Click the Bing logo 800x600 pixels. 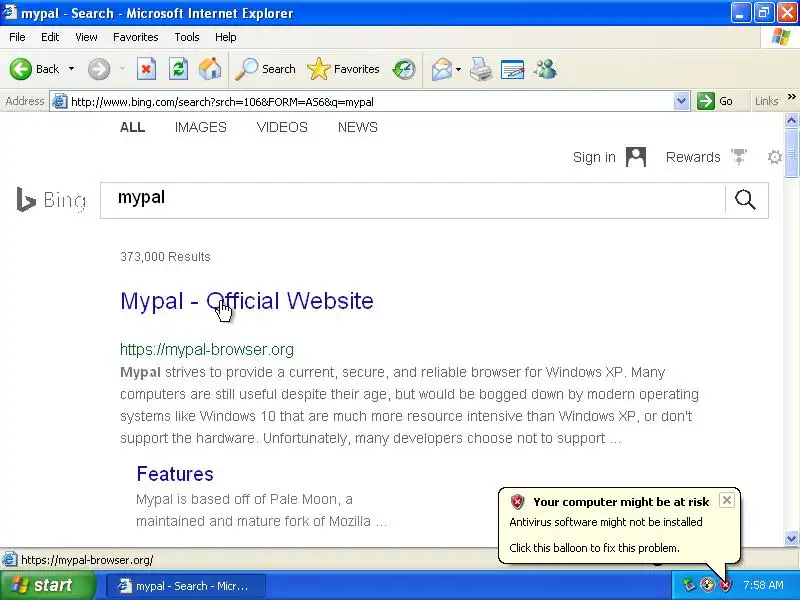tap(51, 199)
